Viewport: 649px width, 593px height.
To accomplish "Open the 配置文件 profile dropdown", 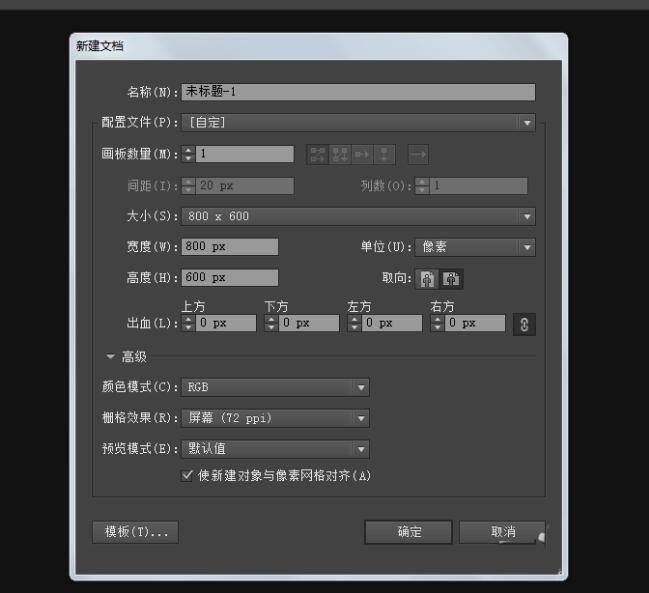I will pos(358,123).
